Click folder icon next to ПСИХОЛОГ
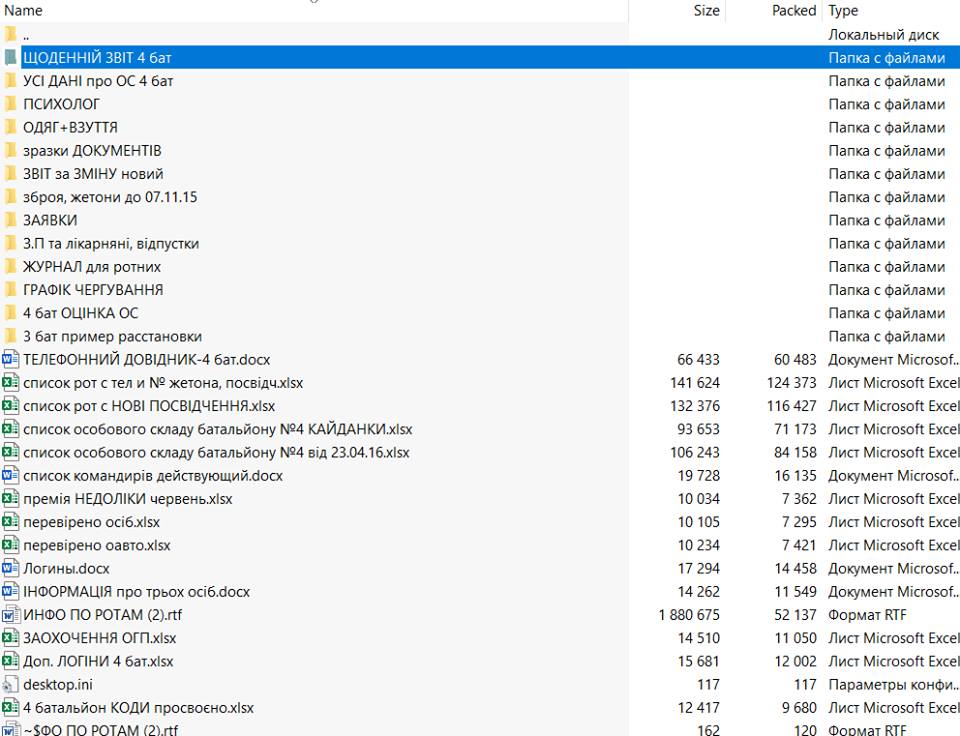Viewport: 960px width, 736px height. point(11,104)
